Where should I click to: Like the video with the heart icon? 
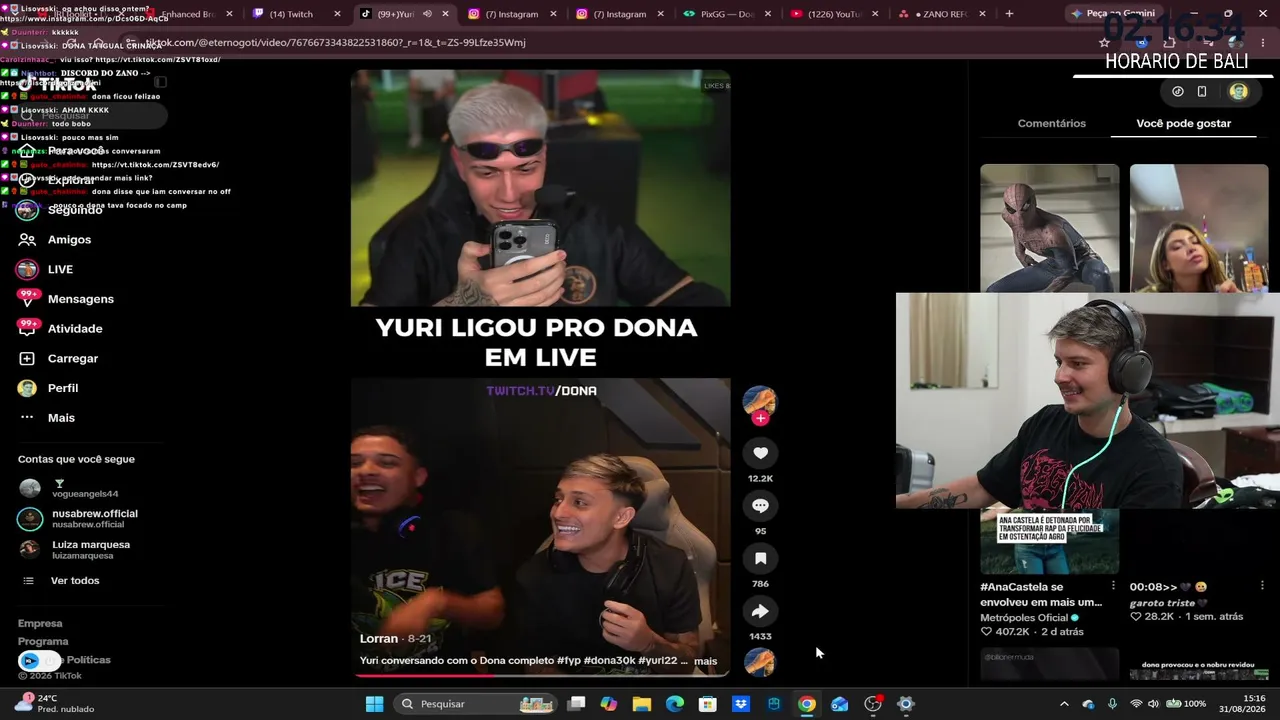760,453
